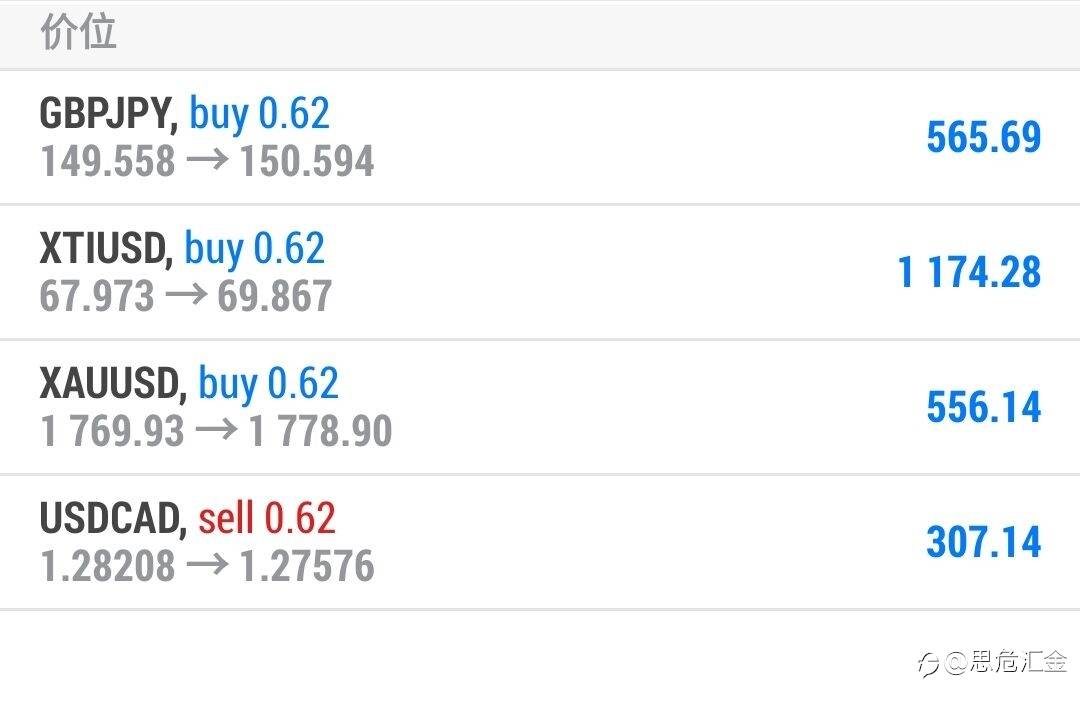Click the 1 174.28 profit value
This screenshot has height=707, width=1080.
[x=969, y=272]
